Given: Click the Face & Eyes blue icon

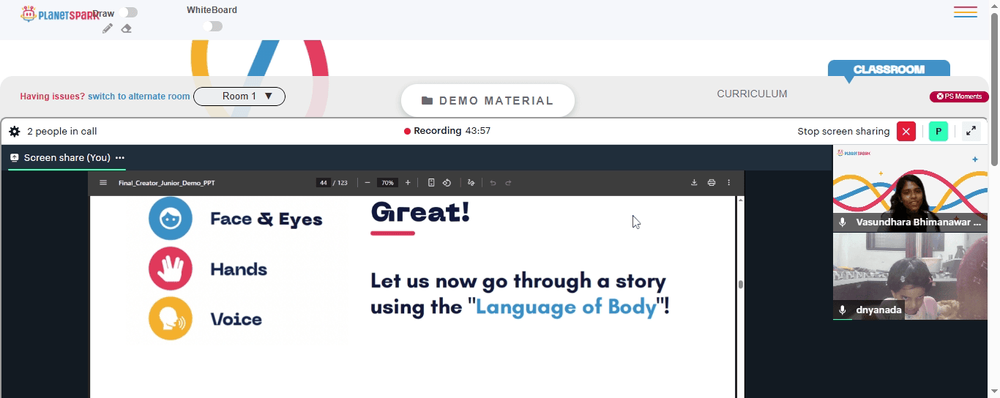Looking at the screenshot, I should (x=170, y=218).
